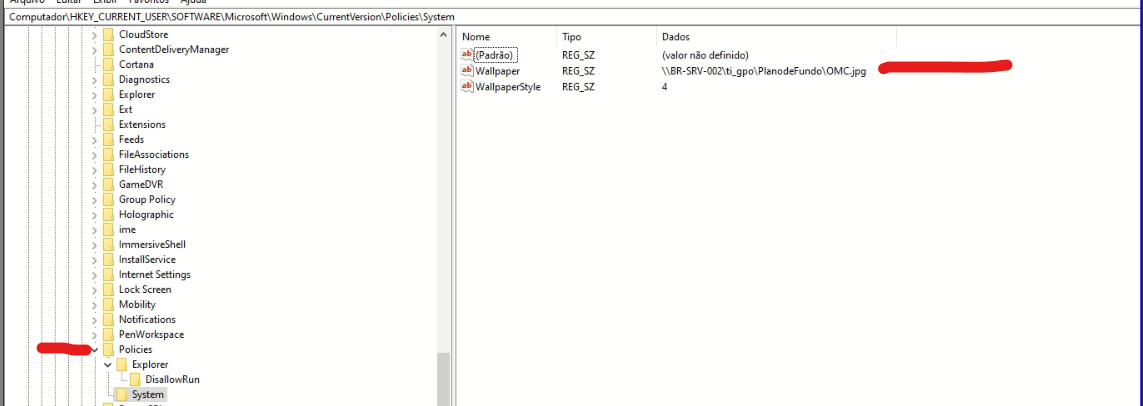Select the ContentDeliveryManager key
Viewport: 1143px width, 406px height.
pyautogui.click(x=174, y=50)
